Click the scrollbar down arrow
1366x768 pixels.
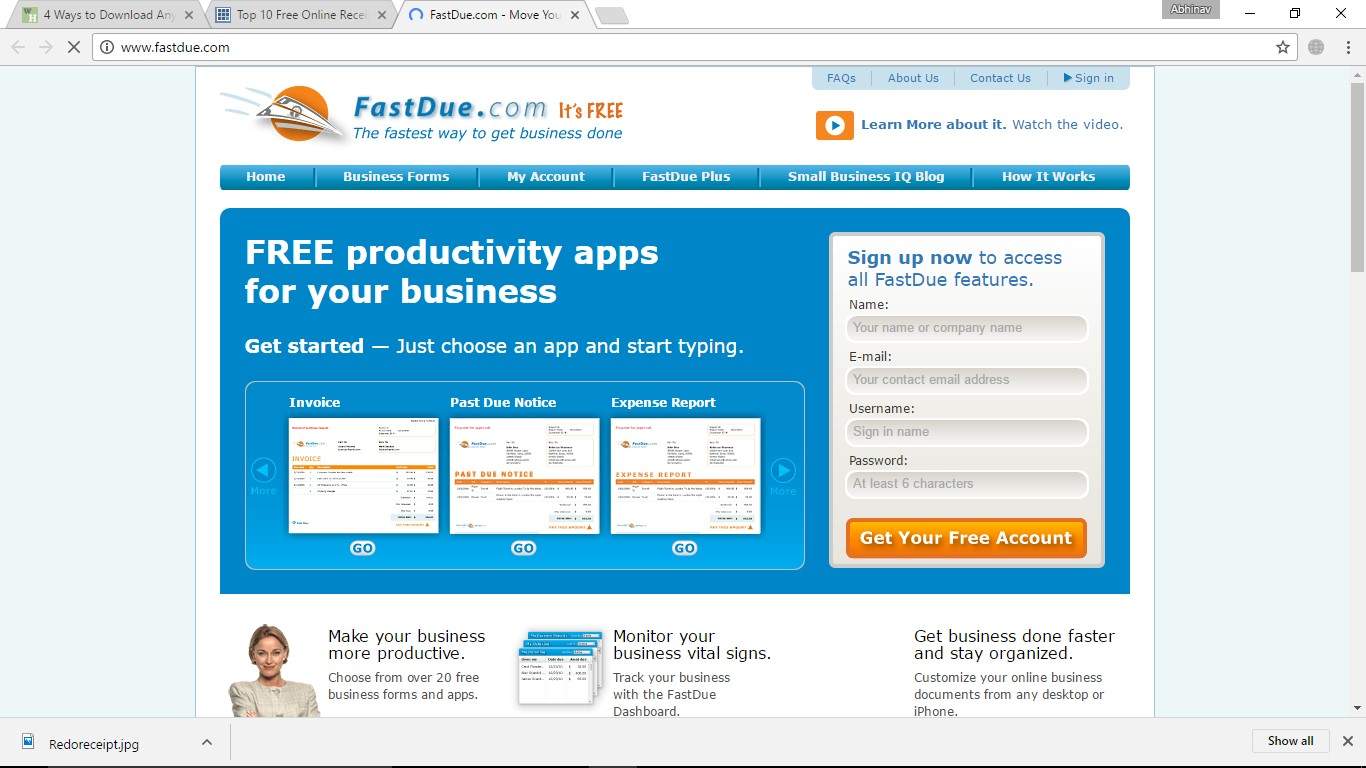click(x=1357, y=708)
